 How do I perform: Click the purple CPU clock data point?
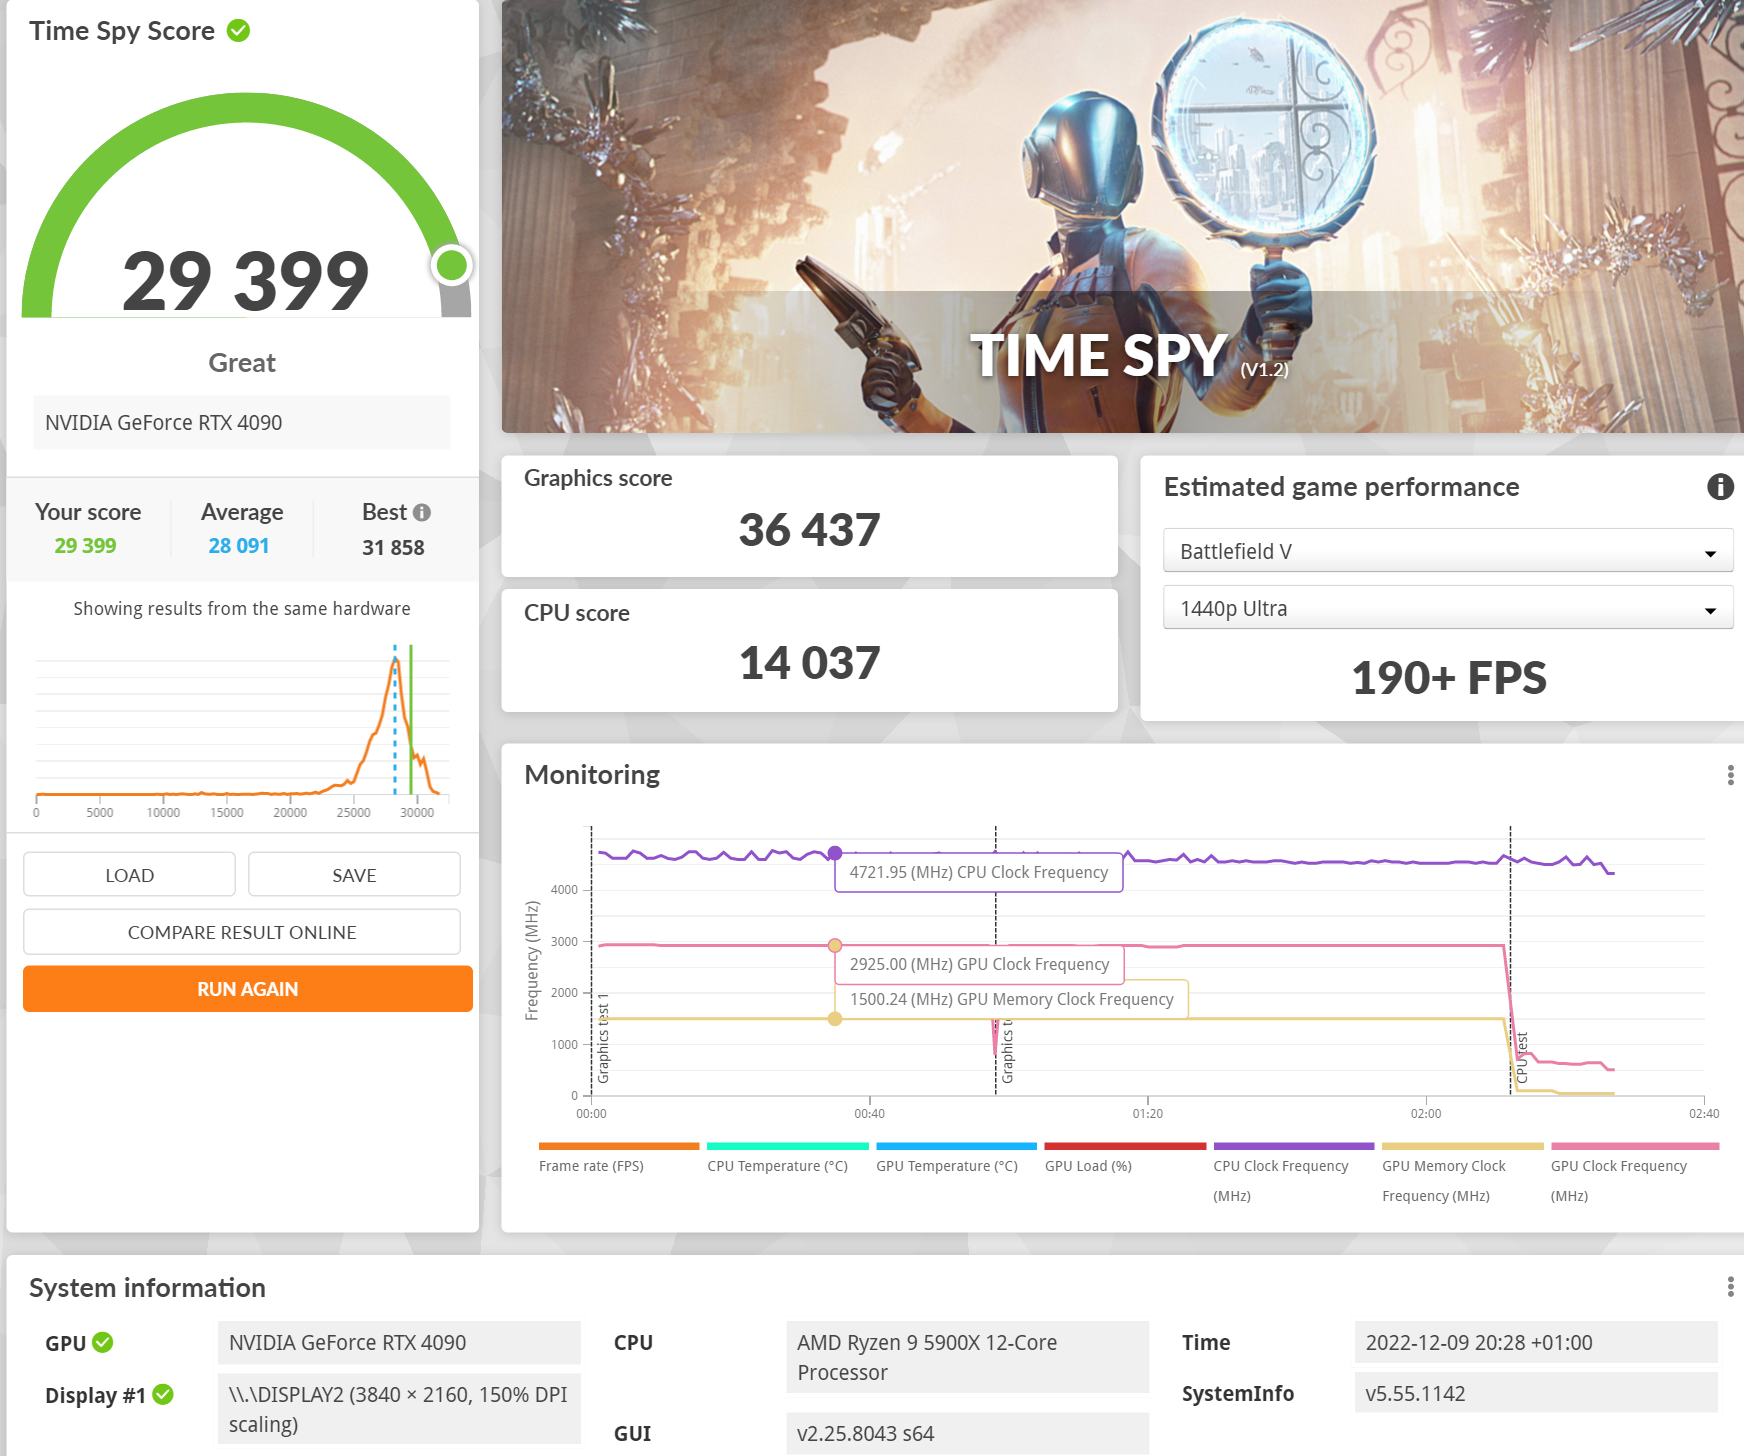click(x=835, y=853)
